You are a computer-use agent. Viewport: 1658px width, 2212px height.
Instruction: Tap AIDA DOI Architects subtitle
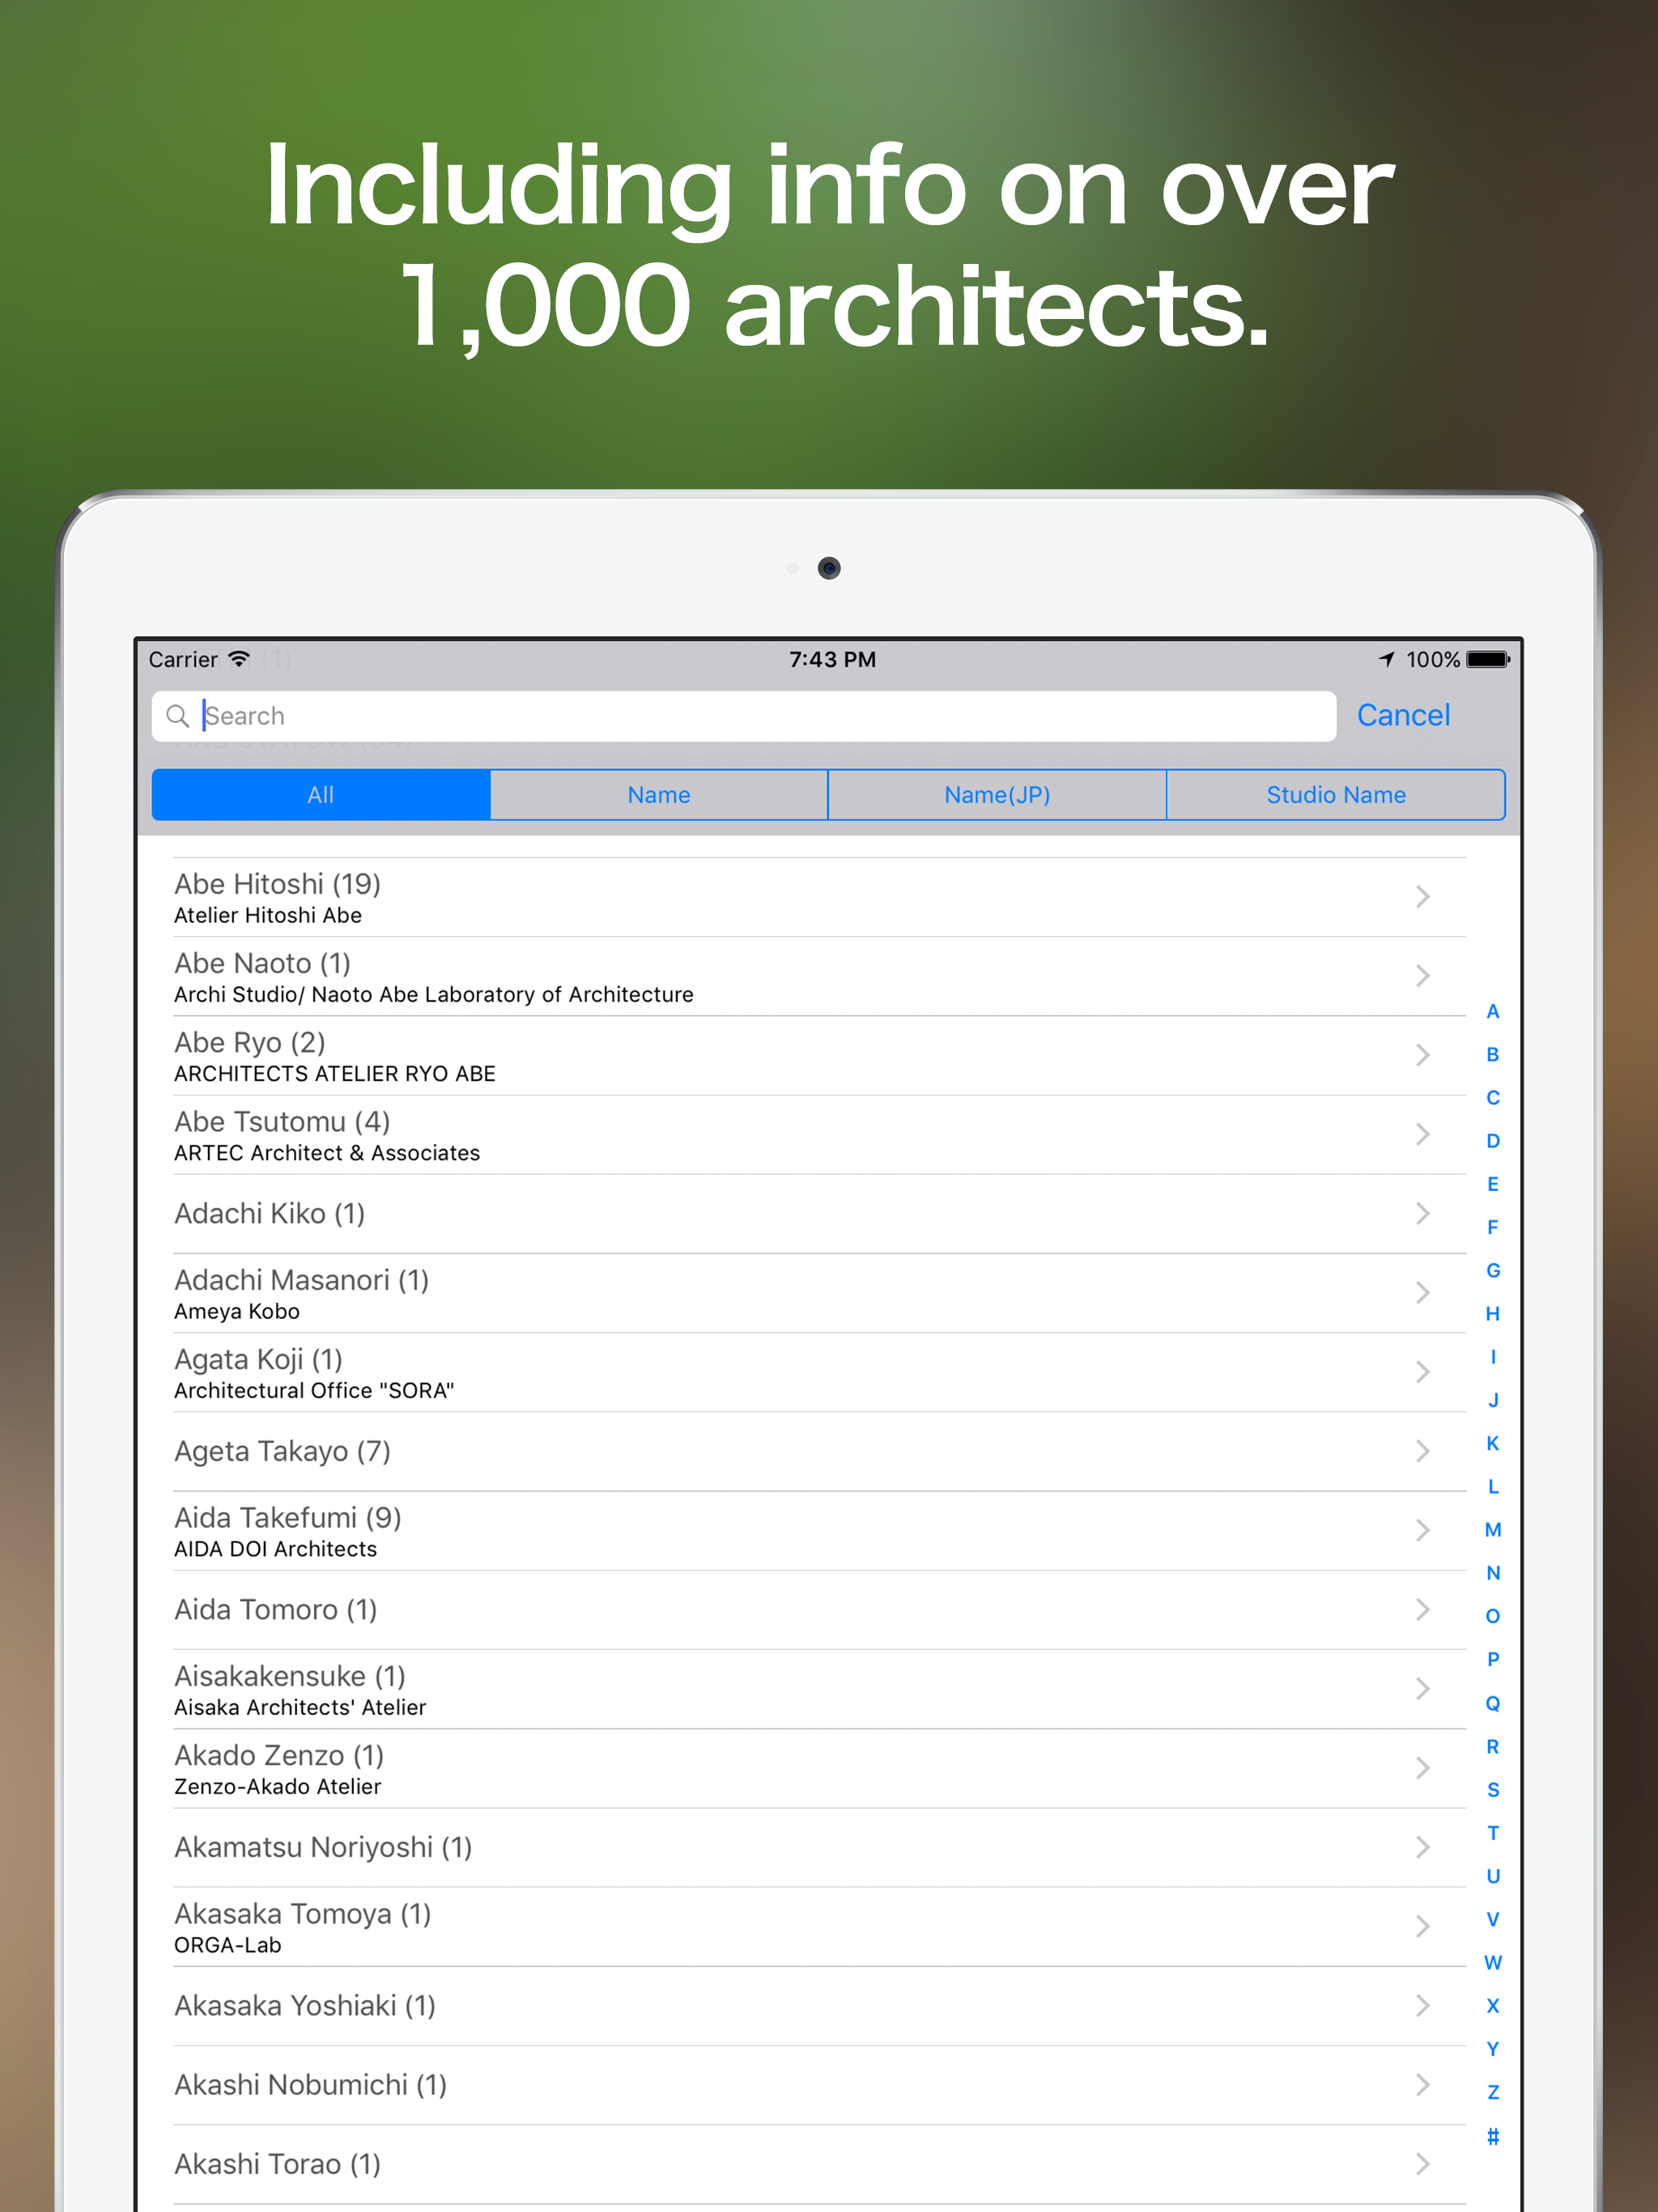tap(276, 1549)
